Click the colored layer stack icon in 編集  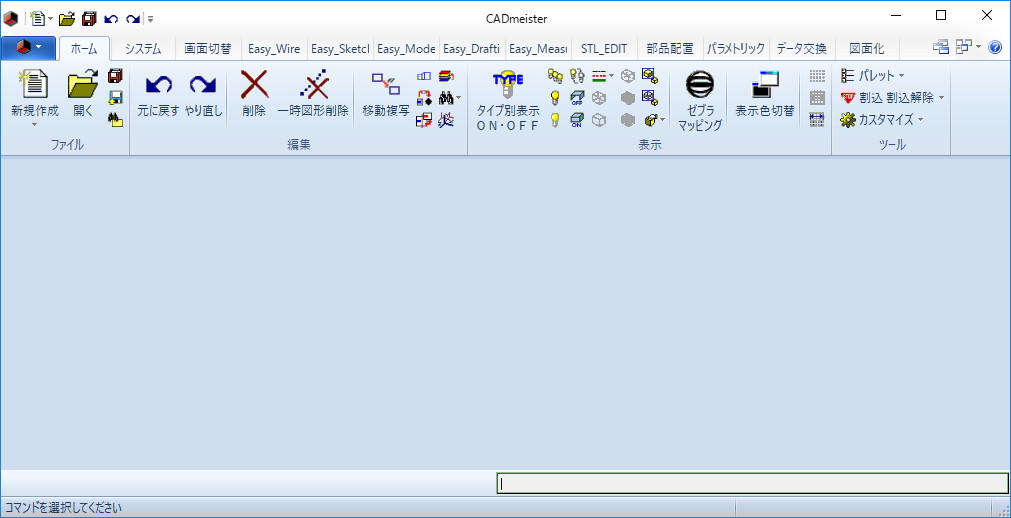coord(446,76)
